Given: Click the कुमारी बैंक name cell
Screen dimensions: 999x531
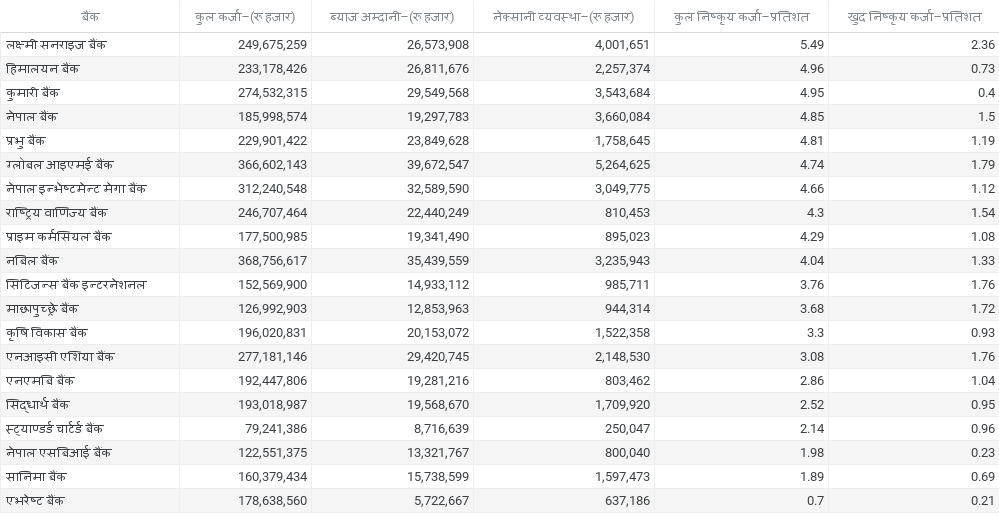Looking at the screenshot, I should pos(33,93).
